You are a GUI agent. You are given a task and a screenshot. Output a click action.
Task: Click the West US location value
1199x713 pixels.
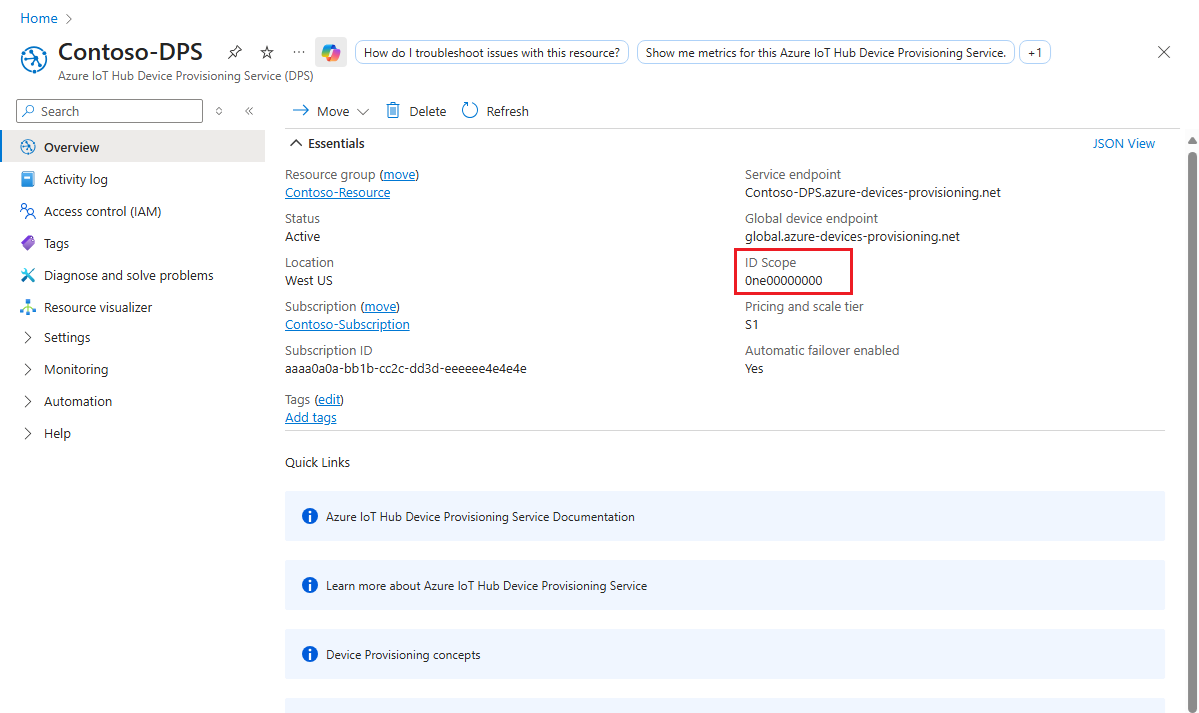(x=309, y=281)
